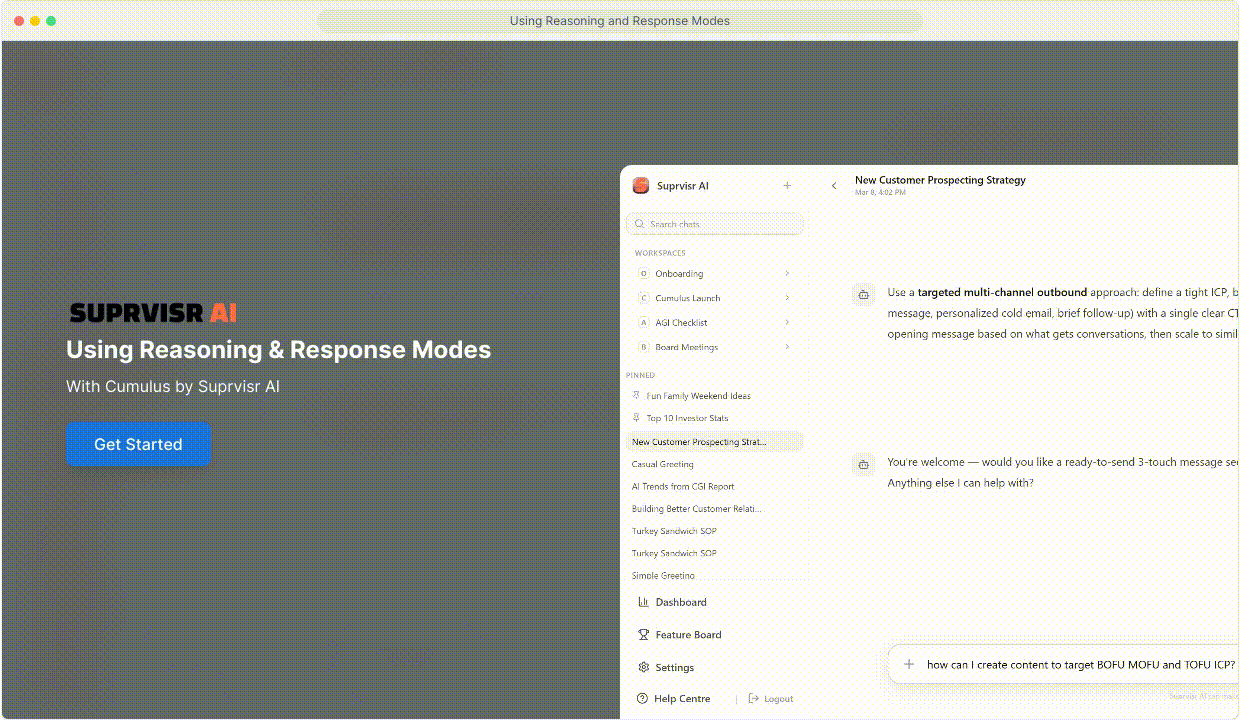Open the Casual Greeting chat
Image resolution: width=1240 pixels, height=720 pixels.
pyautogui.click(x=662, y=465)
